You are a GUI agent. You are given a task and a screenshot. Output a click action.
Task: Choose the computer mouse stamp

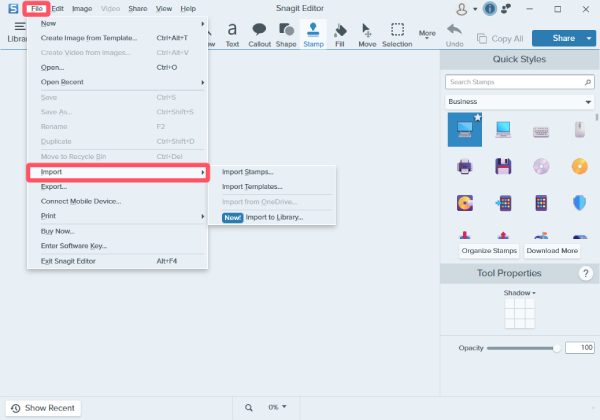pyautogui.click(x=579, y=129)
